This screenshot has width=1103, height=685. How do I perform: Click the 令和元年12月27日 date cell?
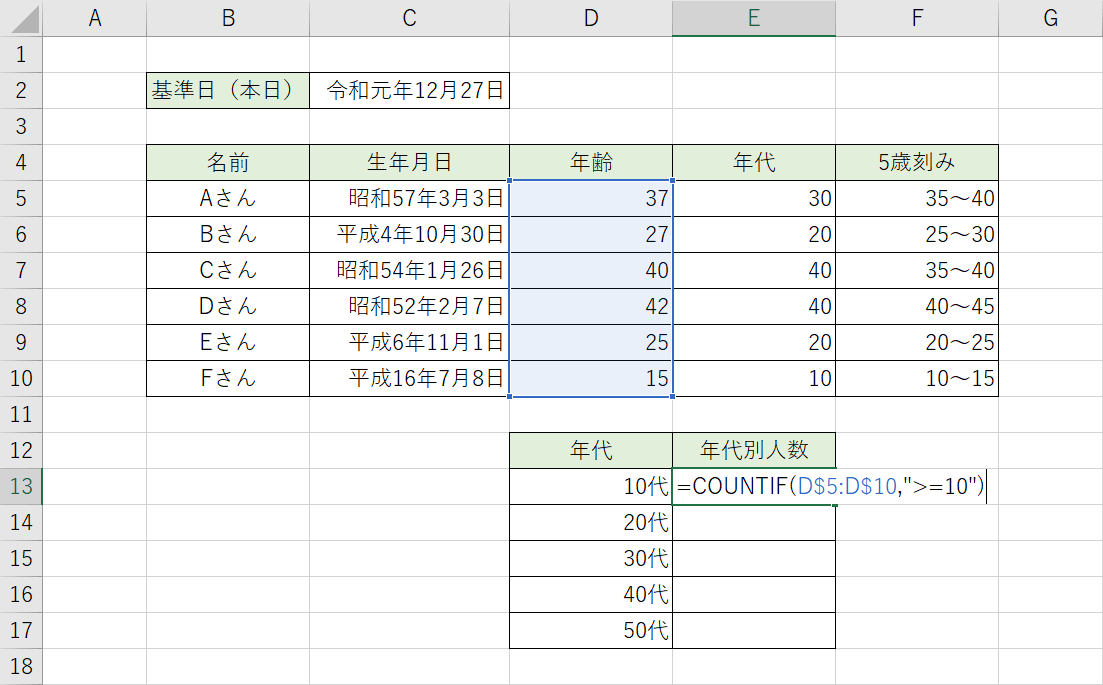pyautogui.click(x=409, y=90)
